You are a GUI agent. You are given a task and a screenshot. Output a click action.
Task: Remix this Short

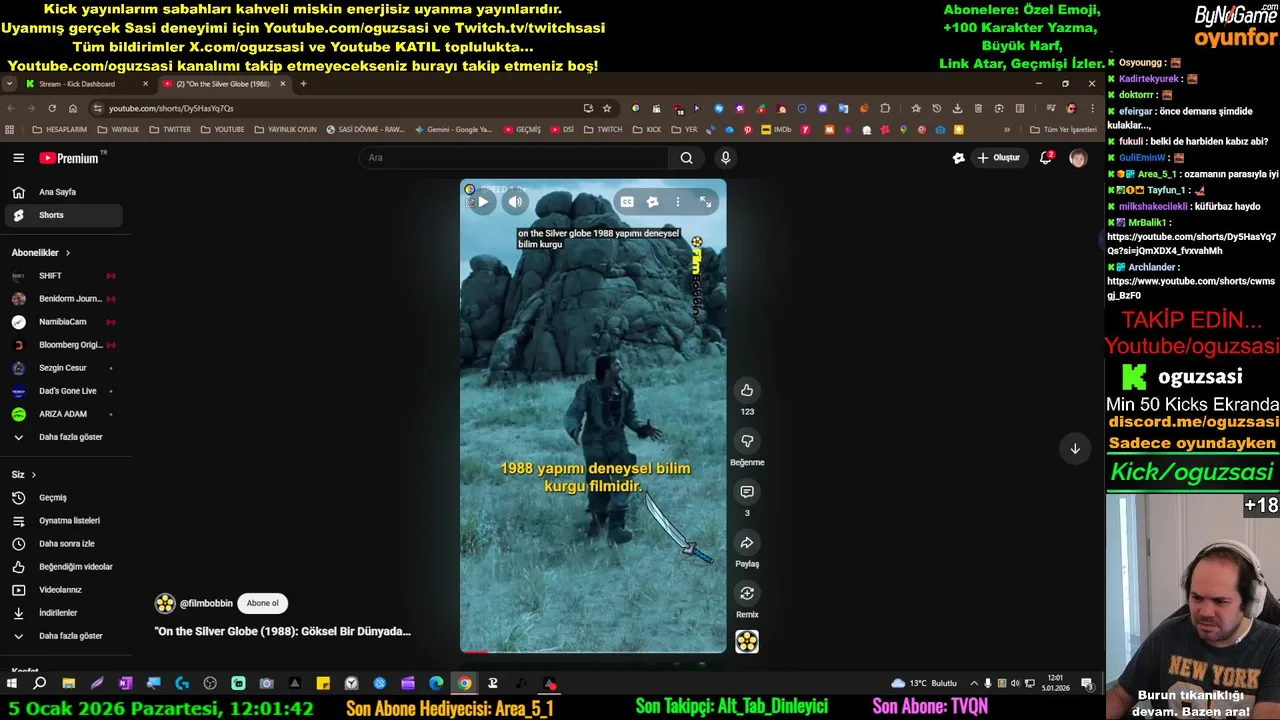click(747, 594)
